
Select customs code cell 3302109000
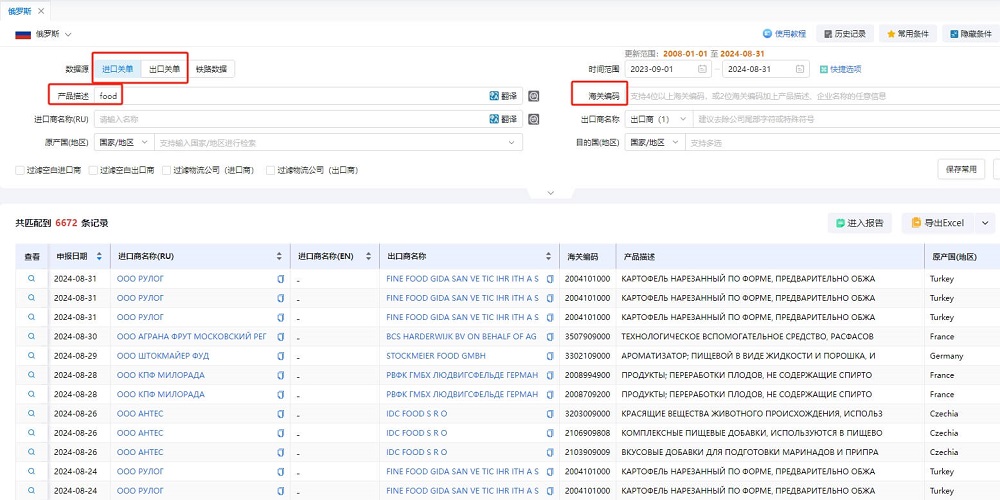(587, 356)
